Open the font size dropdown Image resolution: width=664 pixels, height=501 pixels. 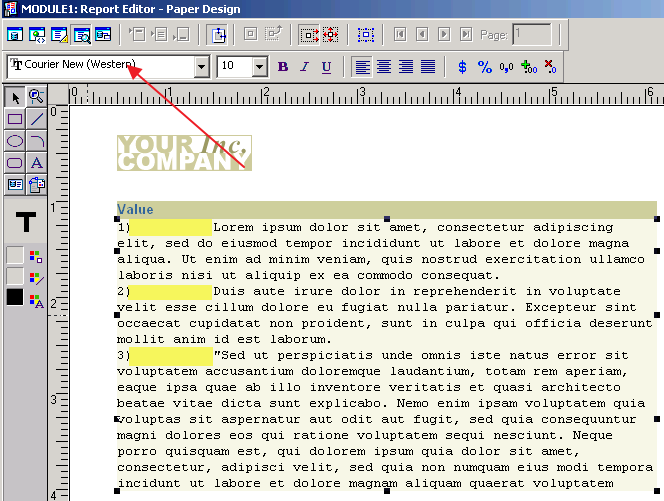click(x=260, y=67)
